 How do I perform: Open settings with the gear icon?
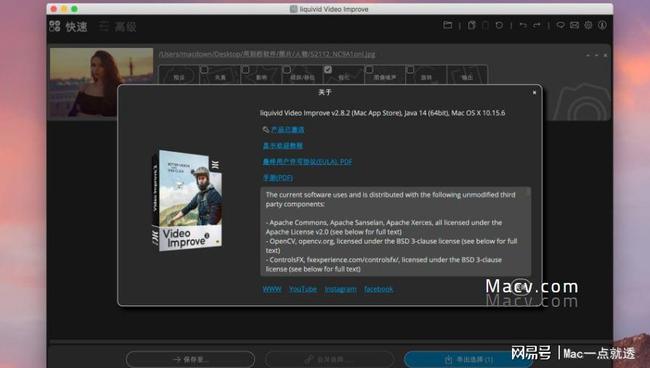pos(588,25)
